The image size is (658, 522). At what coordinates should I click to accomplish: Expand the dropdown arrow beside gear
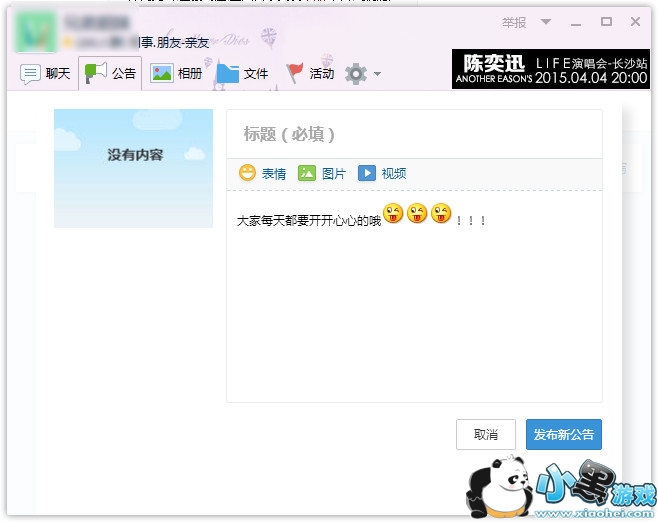click(x=377, y=74)
